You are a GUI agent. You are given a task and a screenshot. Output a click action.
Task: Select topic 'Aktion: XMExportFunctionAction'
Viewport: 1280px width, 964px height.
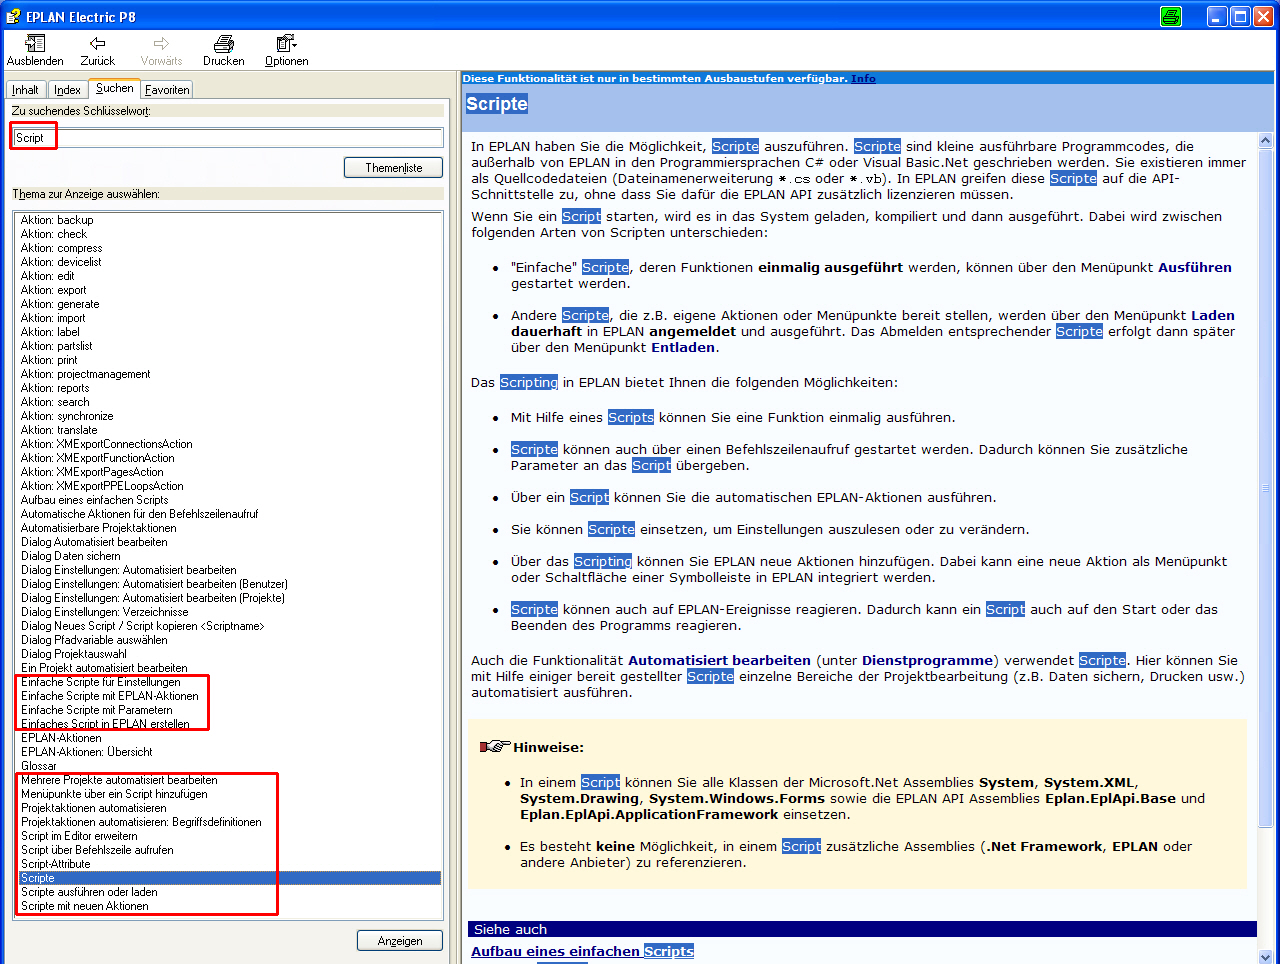[x=97, y=458]
